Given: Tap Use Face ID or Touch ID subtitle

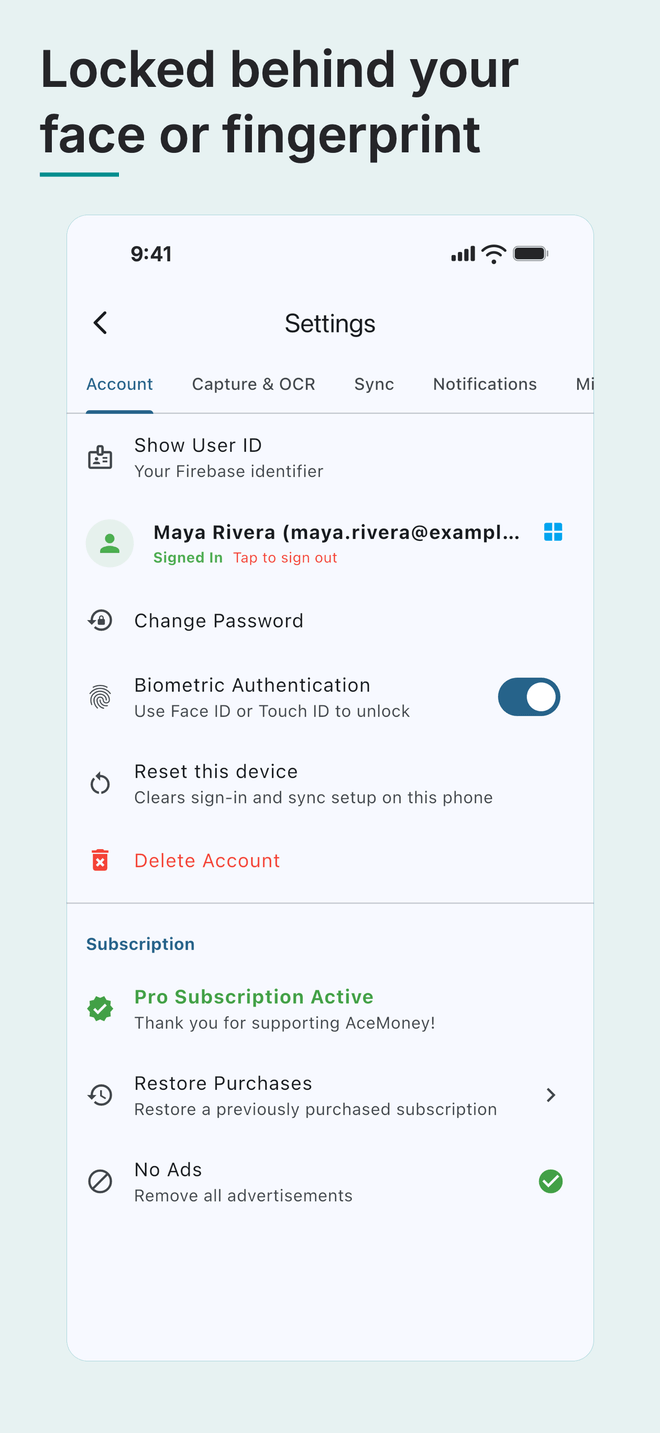Looking at the screenshot, I should (272, 711).
